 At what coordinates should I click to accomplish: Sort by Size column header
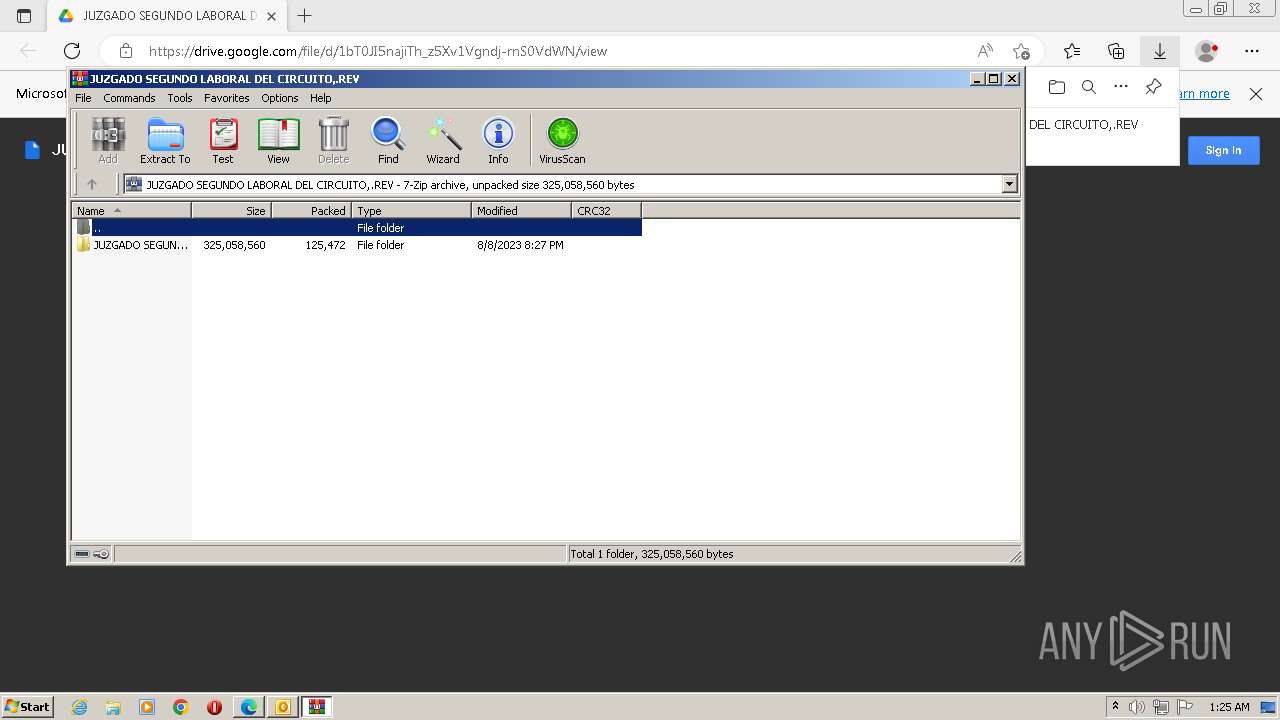231,210
